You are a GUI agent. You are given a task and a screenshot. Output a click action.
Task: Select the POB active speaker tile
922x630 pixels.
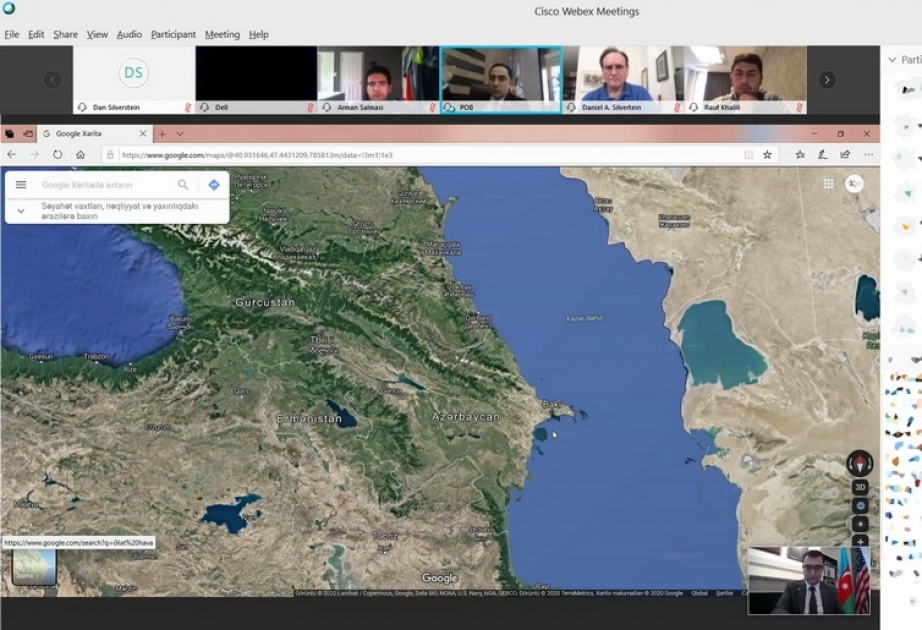coord(501,79)
